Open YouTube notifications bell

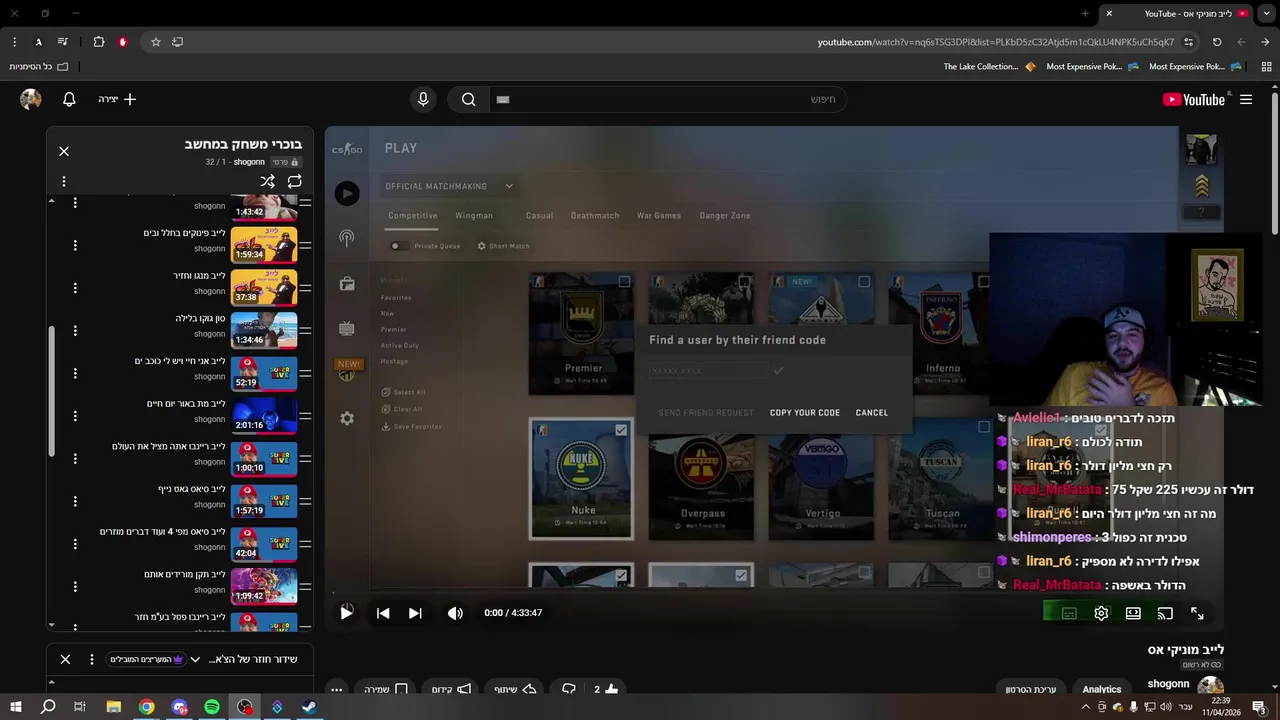click(x=69, y=99)
